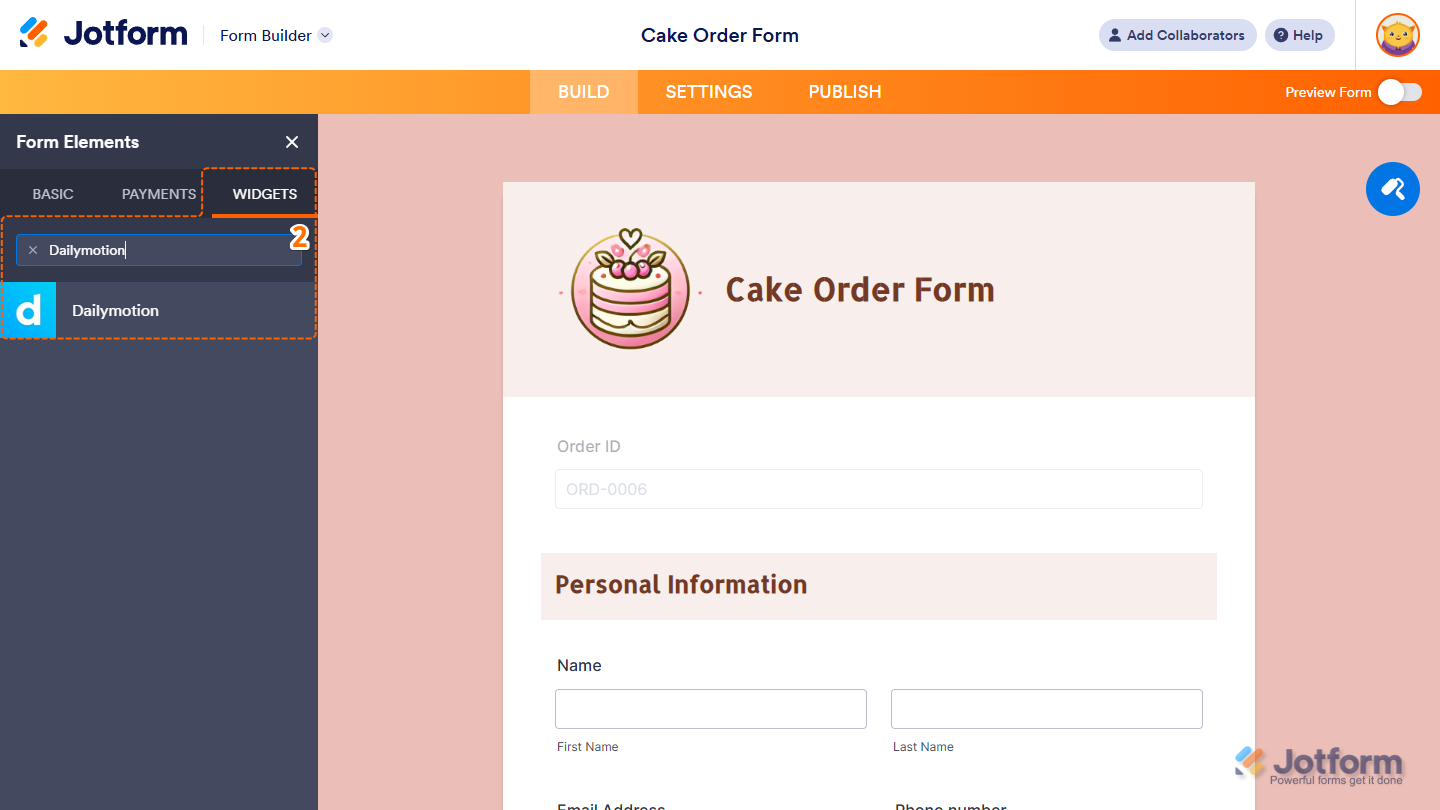Clear the widget search using the X icon
1440x810 pixels.
pos(33,249)
